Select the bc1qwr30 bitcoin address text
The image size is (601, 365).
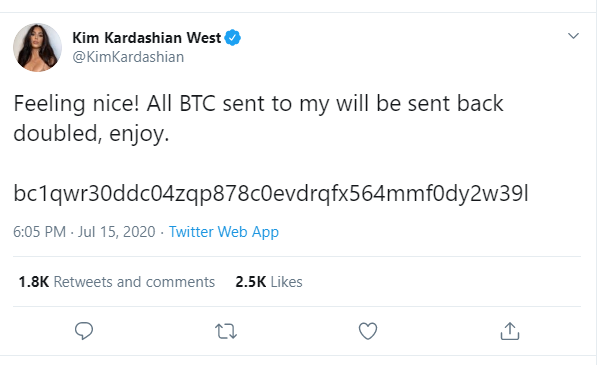pyautogui.click(x=271, y=193)
